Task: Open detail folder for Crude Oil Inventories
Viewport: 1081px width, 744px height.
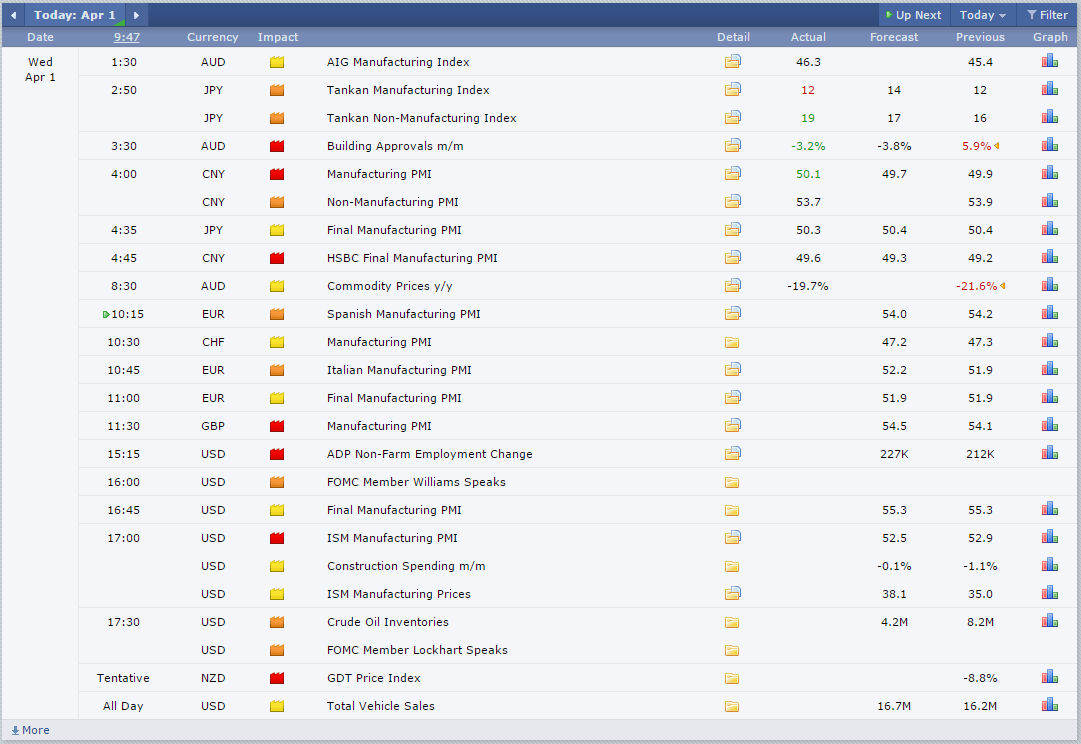Action: [x=732, y=623]
